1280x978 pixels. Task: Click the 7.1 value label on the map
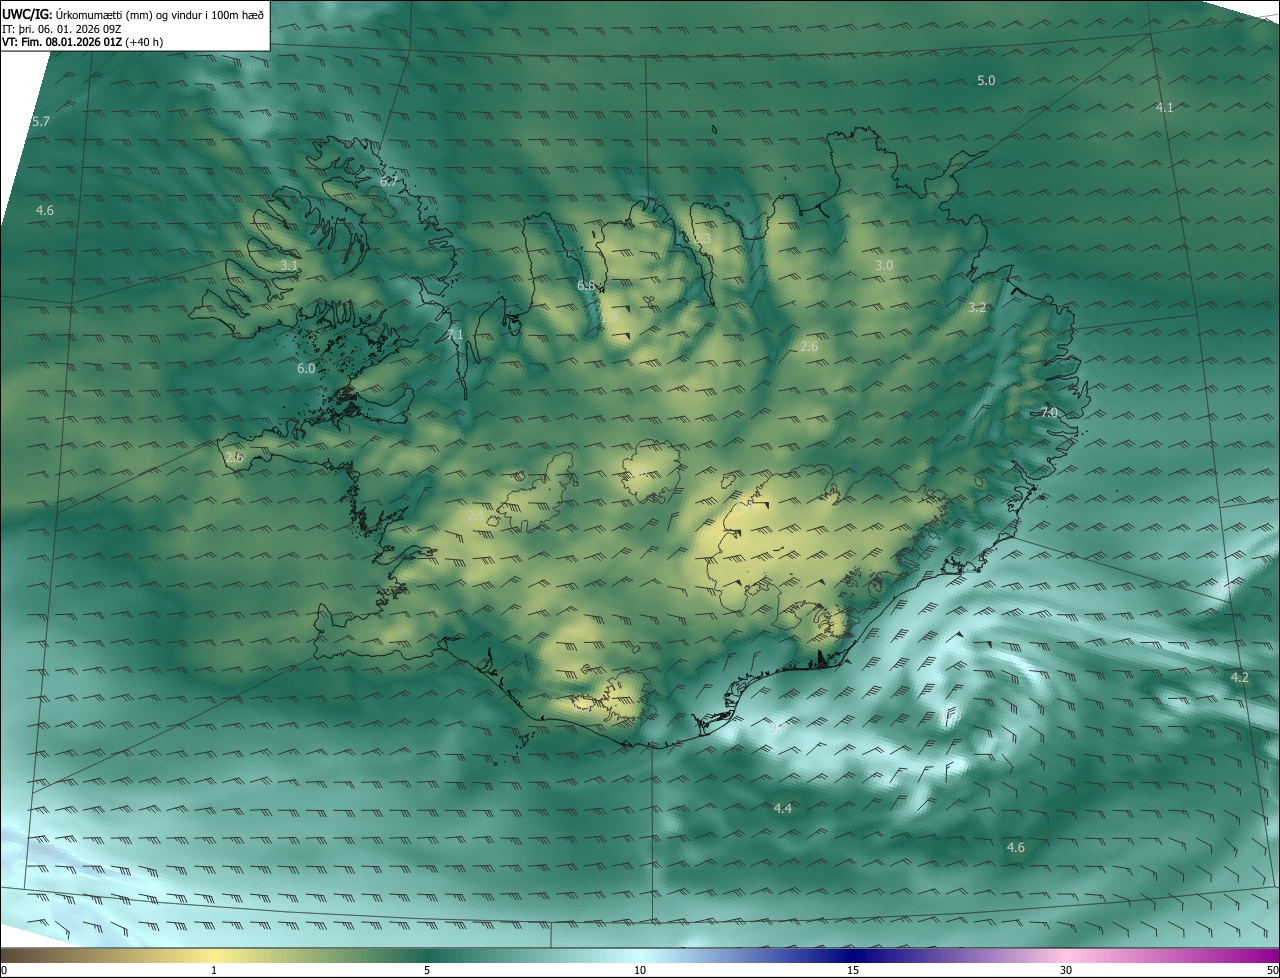[x=455, y=334]
